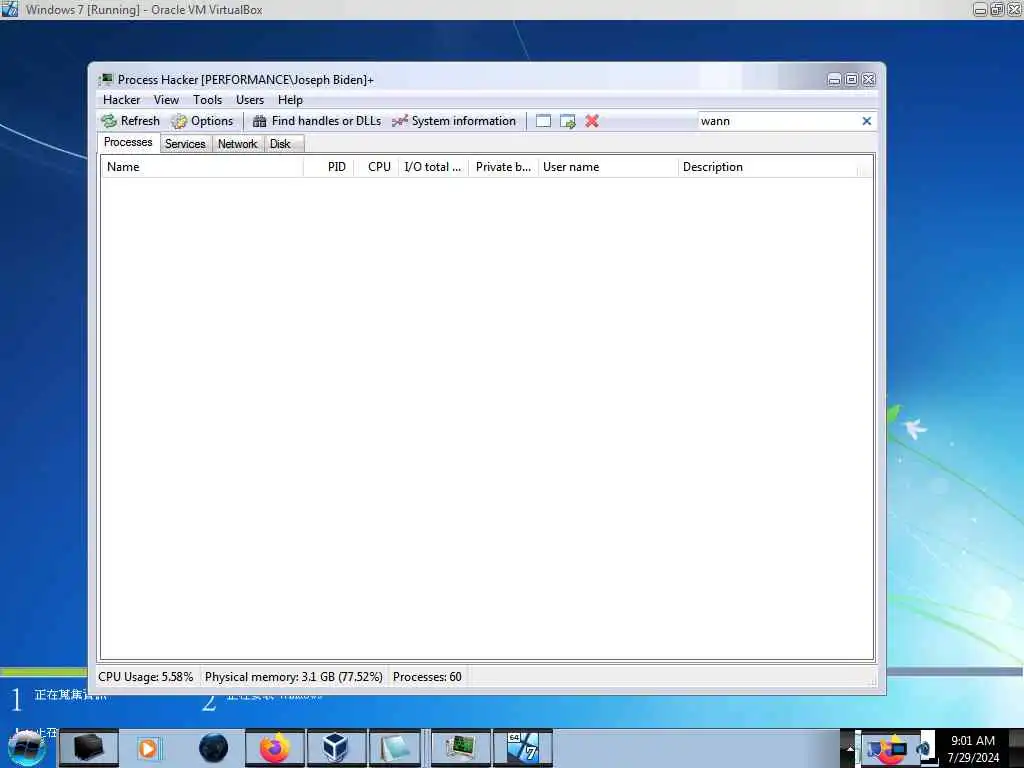The height and width of the screenshot is (768, 1024).
Task: Click the black box taskbar icon
Action: click(x=89, y=748)
